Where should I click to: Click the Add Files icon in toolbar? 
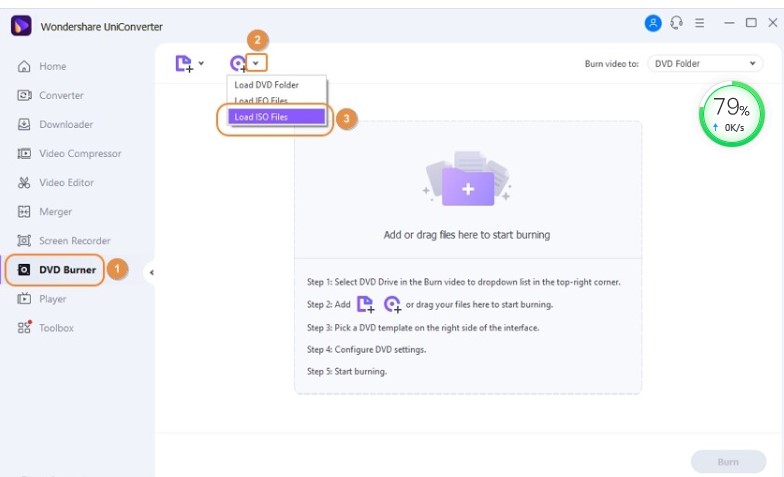(183, 64)
